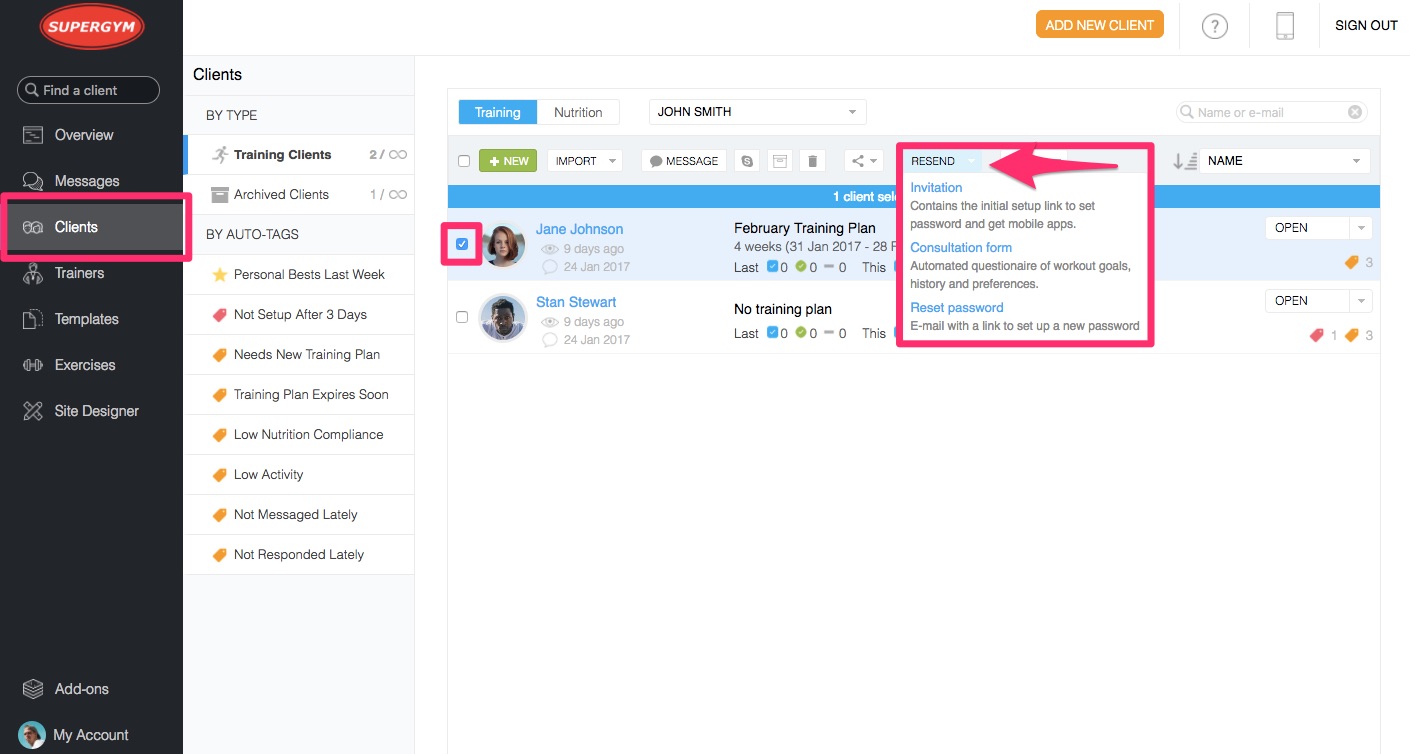
Task: Open the help question mark icon
Action: point(1214,27)
